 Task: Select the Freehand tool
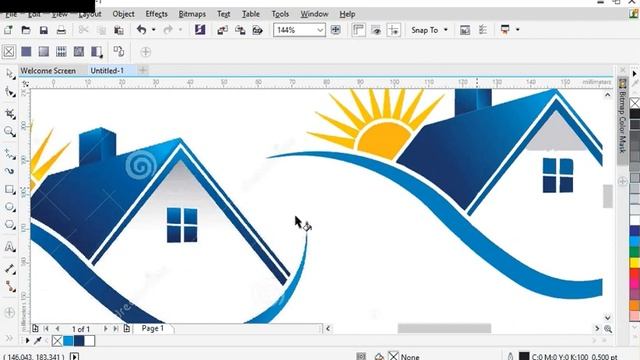[x=10, y=153]
